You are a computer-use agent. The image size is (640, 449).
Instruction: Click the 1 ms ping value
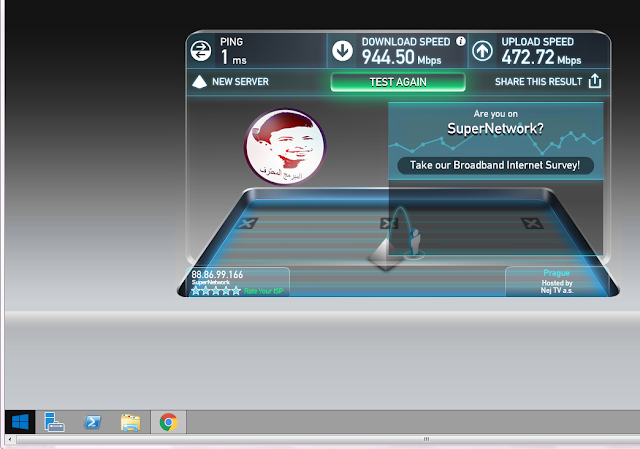pos(233,57)
